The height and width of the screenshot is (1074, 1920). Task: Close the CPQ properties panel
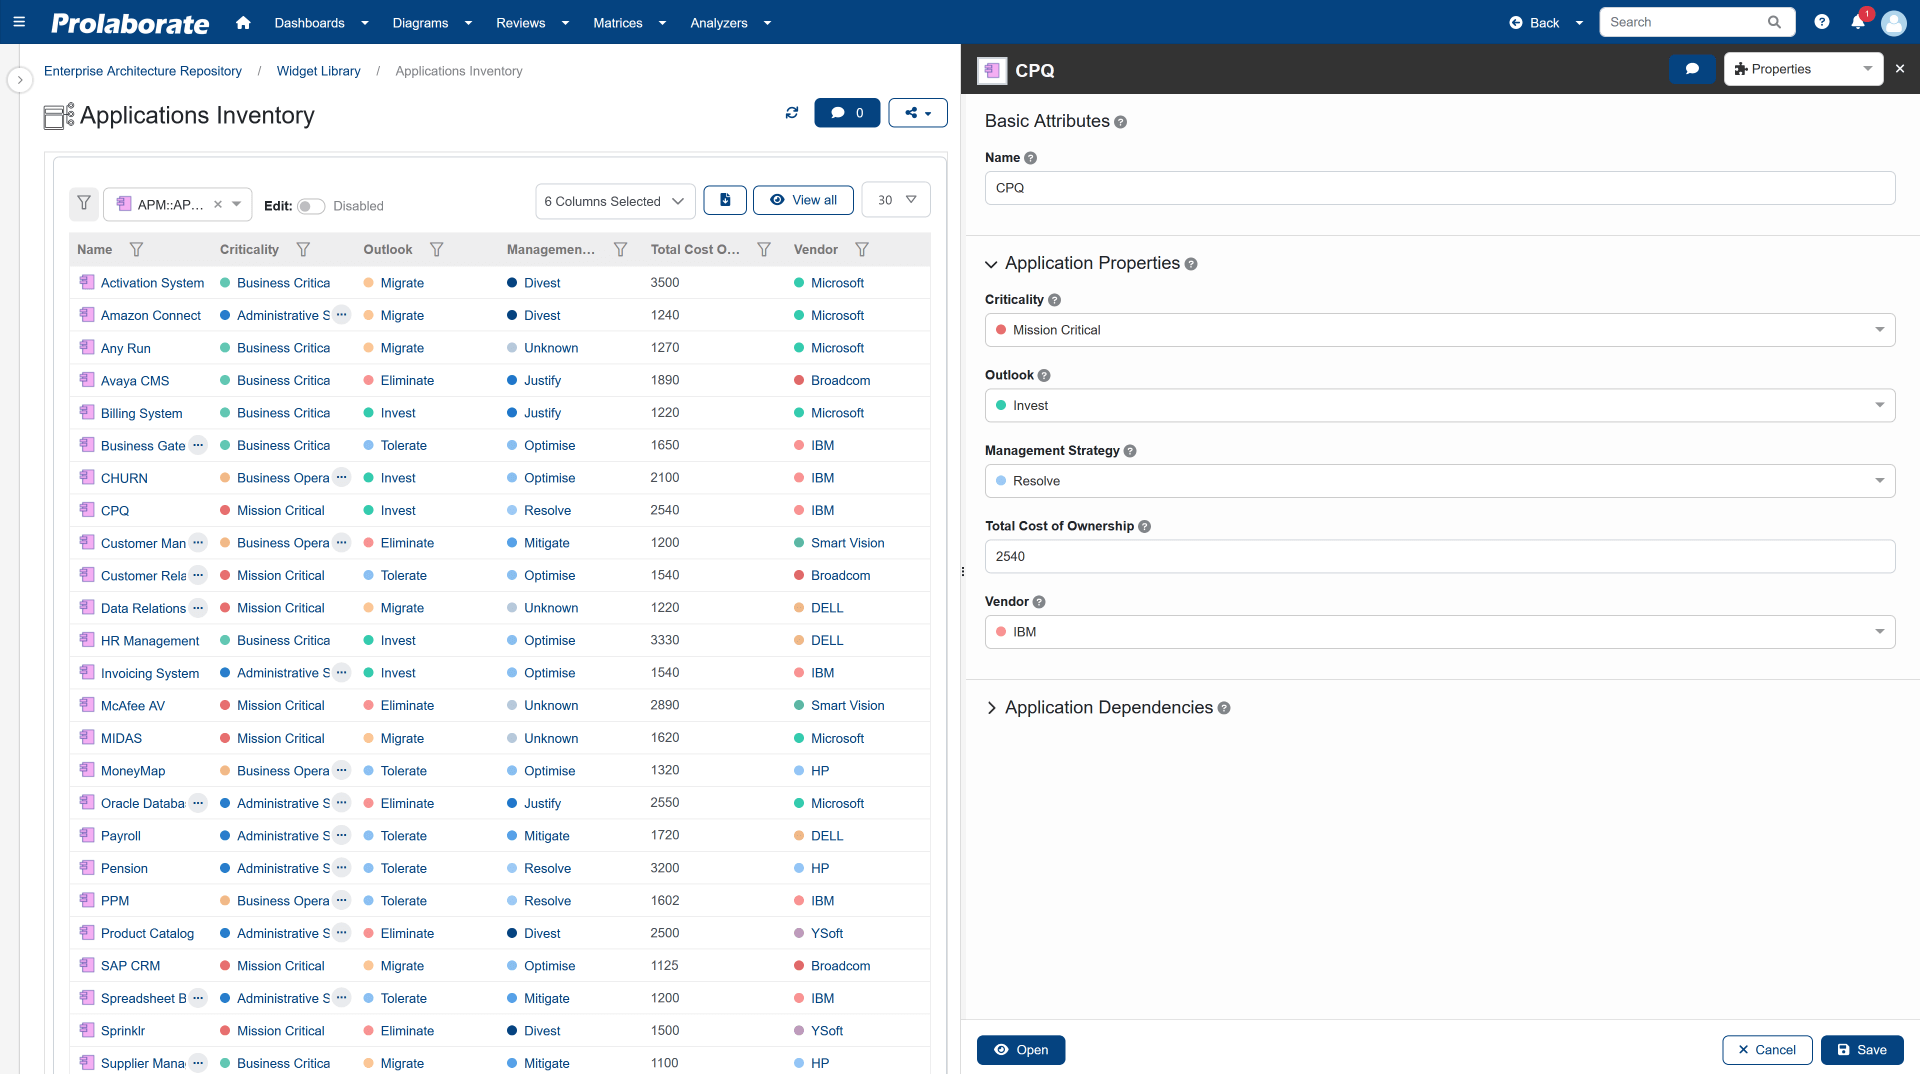pyautogui.click(x=1900, y=69)
